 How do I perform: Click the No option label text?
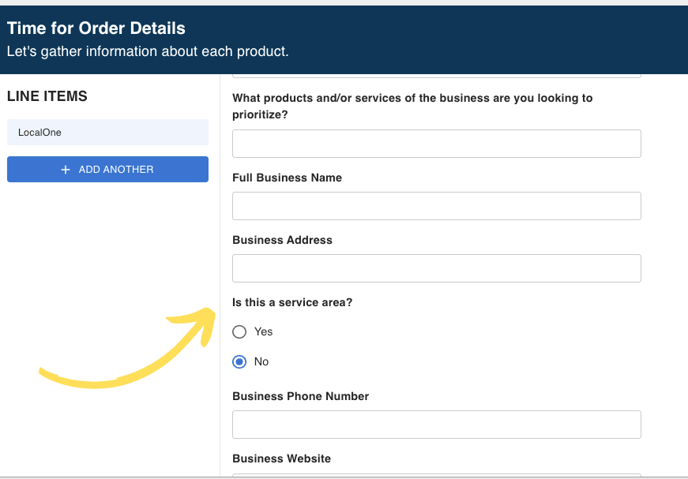click(261, 362)
